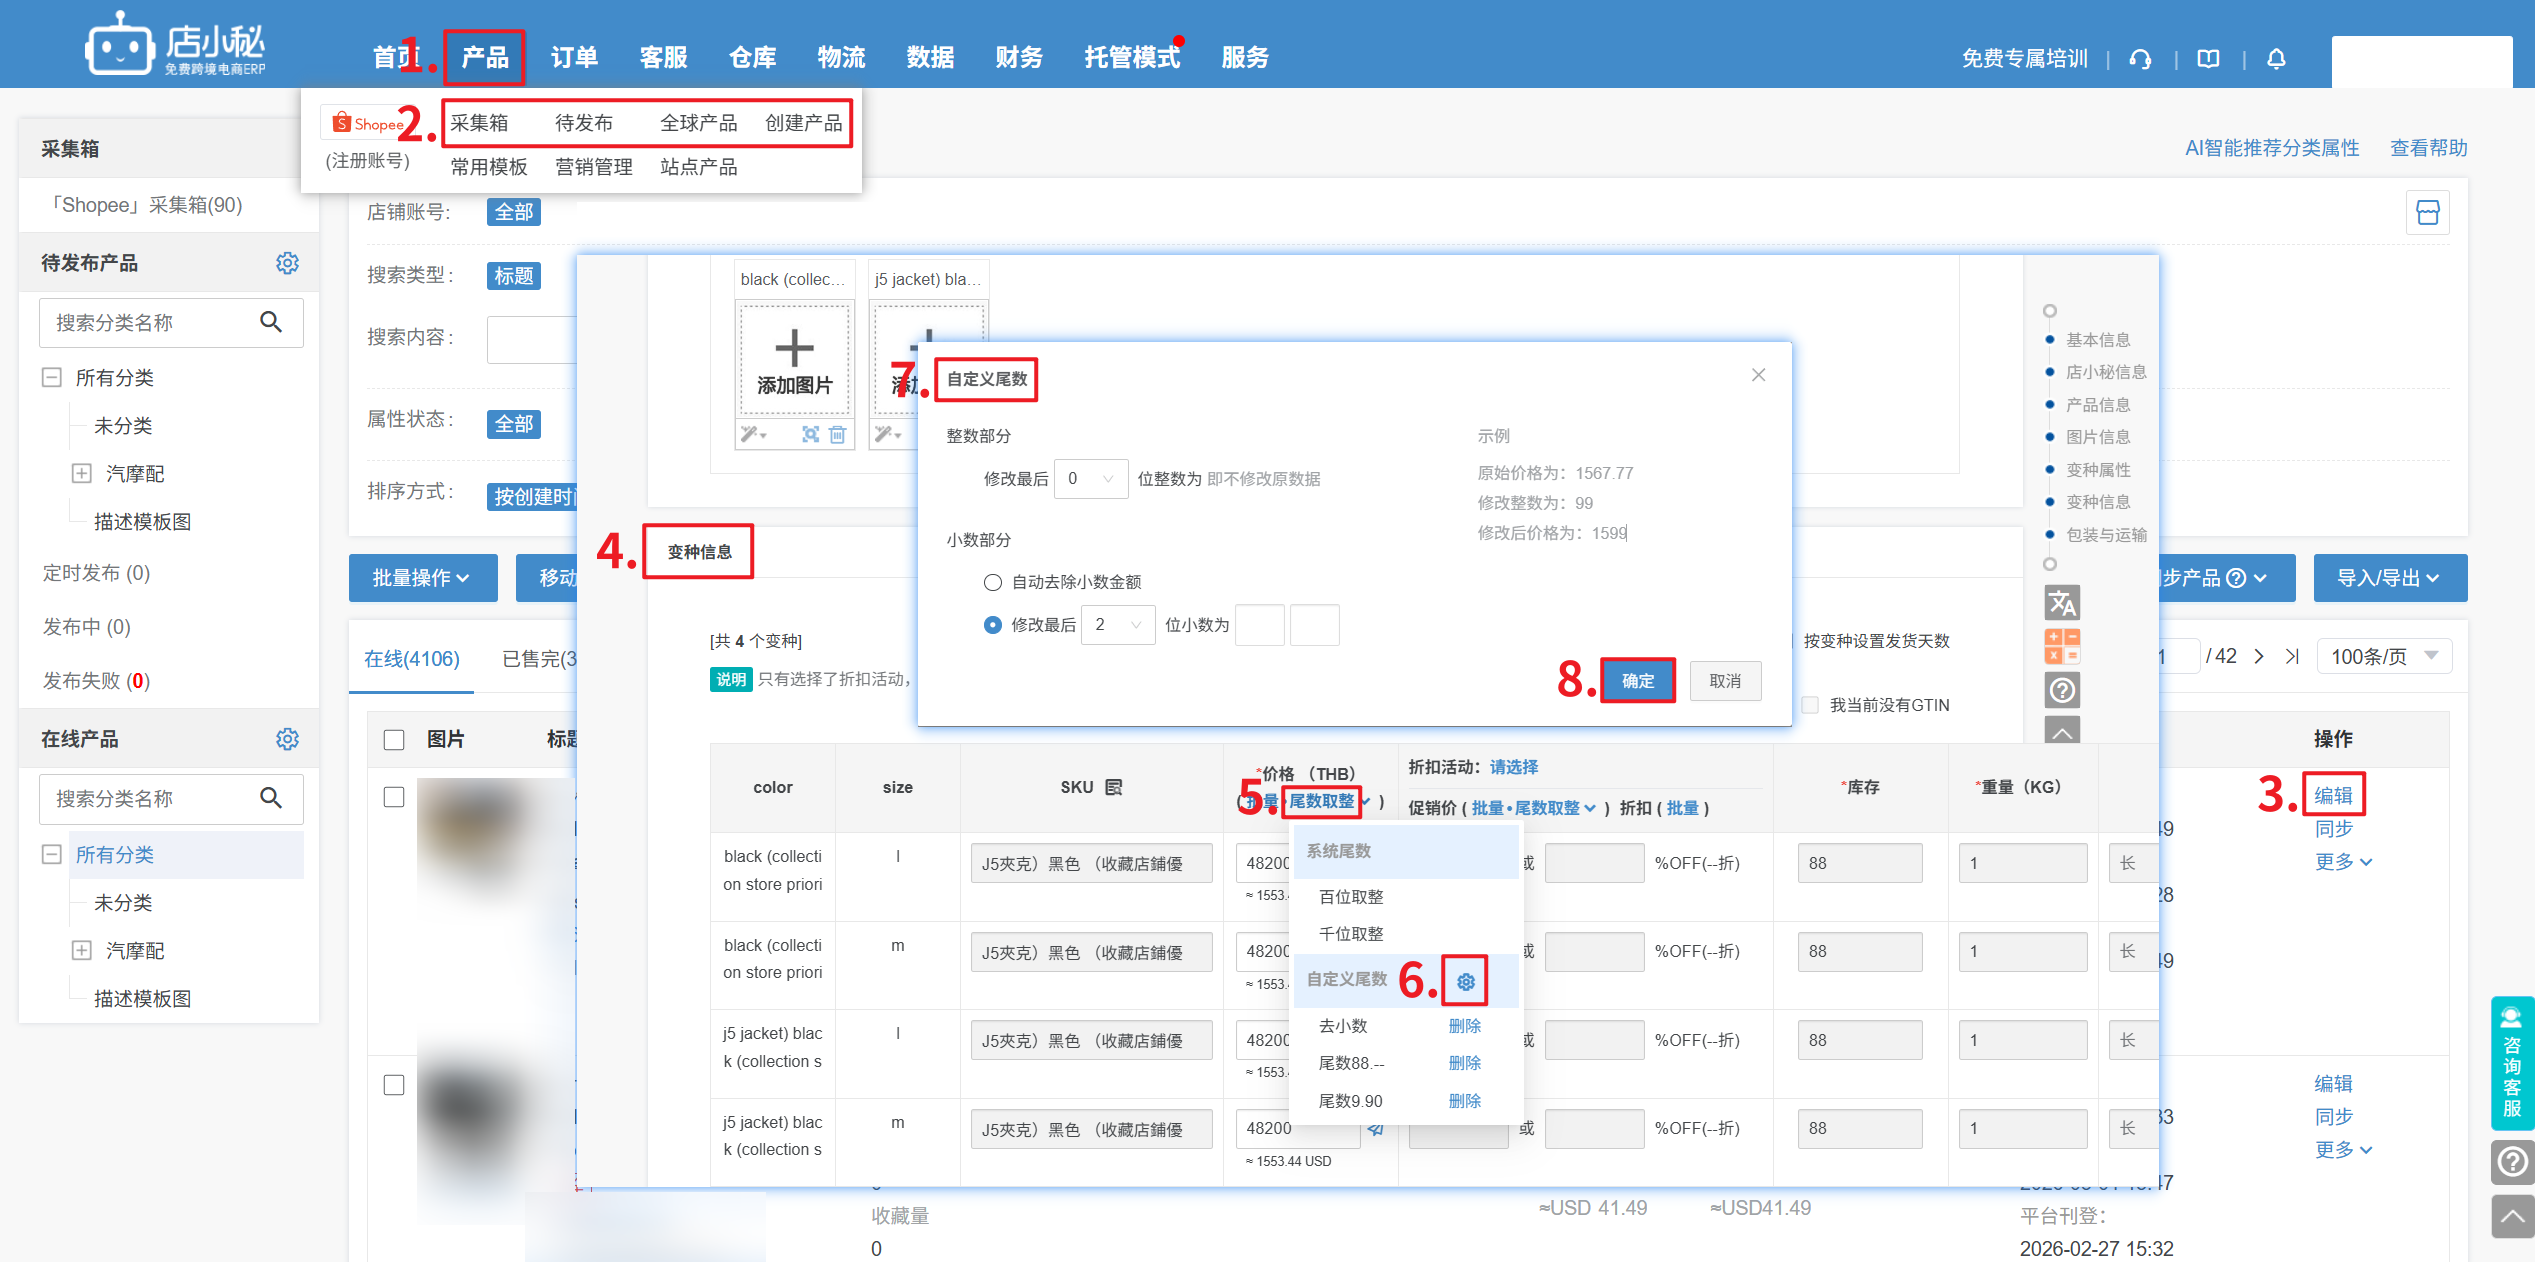
Task: Open the 修改最后 integer digits dropdown
Action: [1089, 479]
